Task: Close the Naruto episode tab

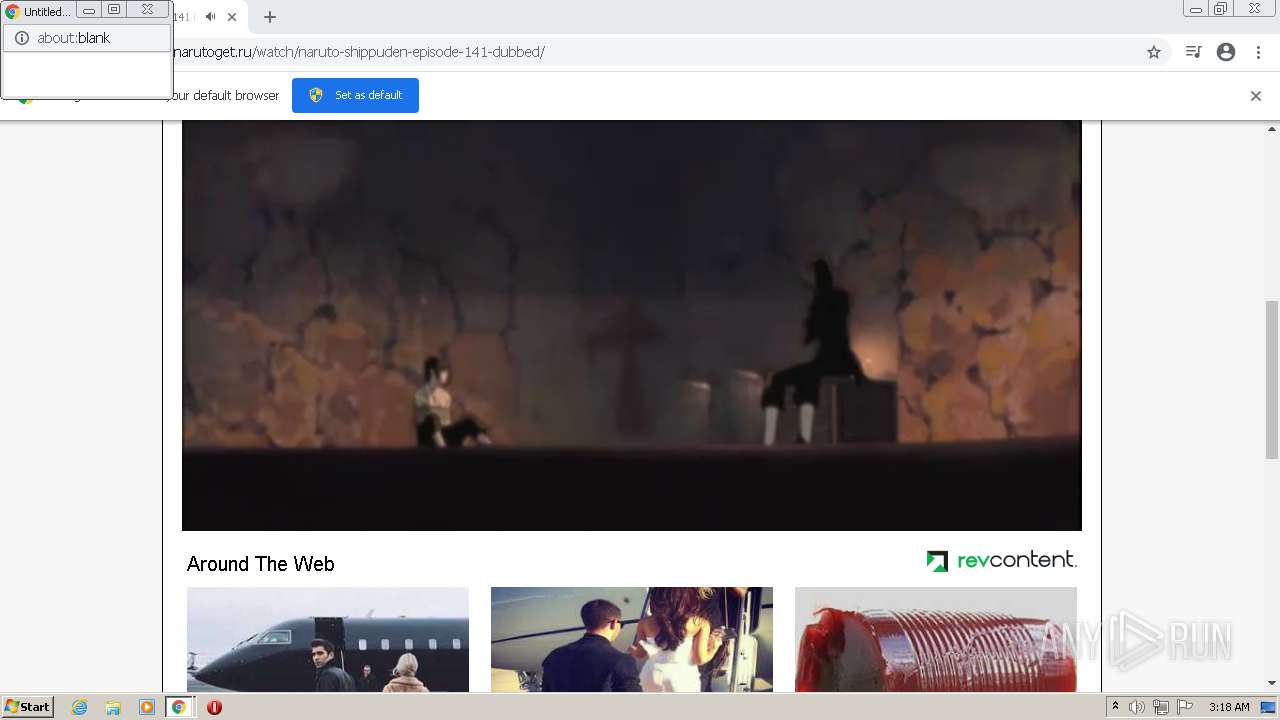Action: pos(232,17)
